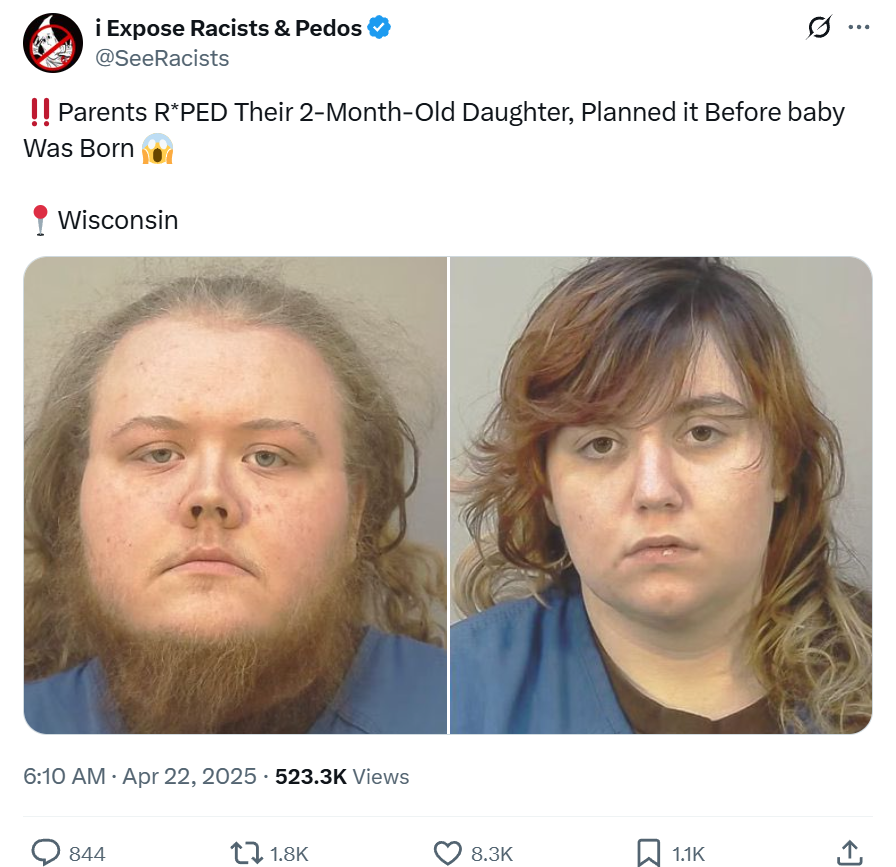Image resolution: width=896 pixels, height=867 pixels.
Task: Click the repost arrows icon
Action: pyautogui.click(x=246, y=853)
